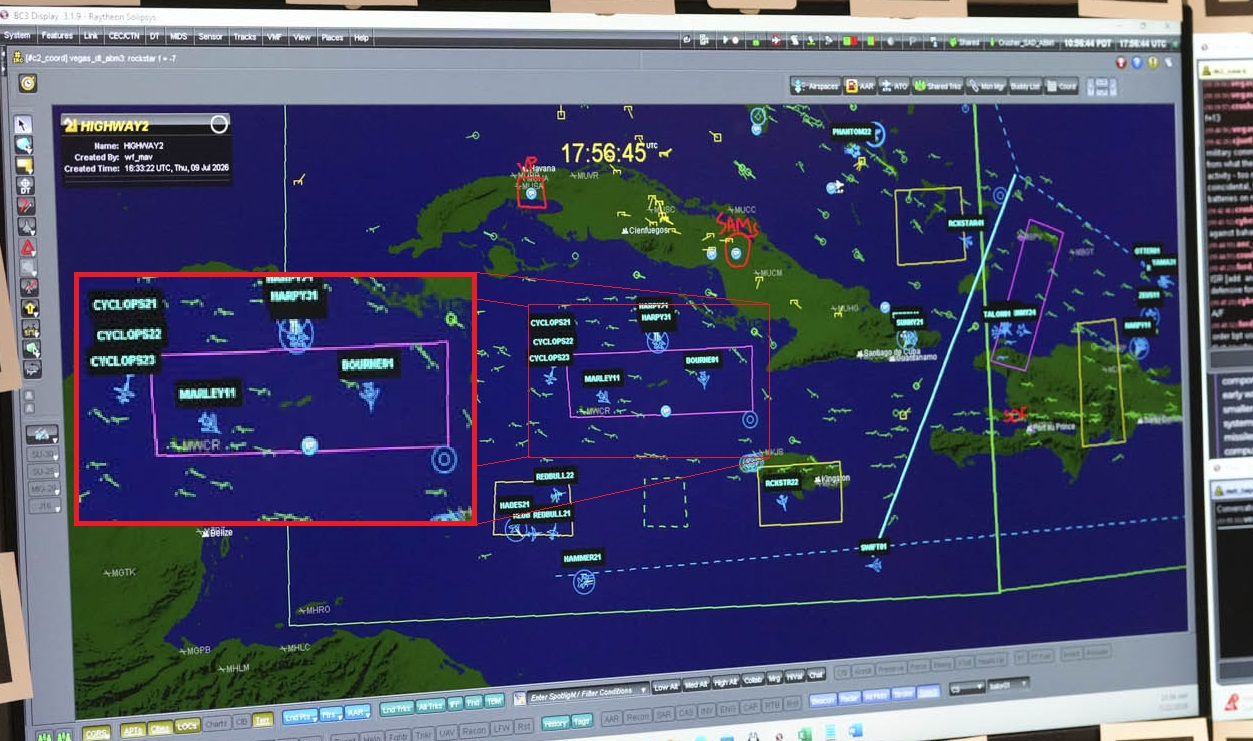Viewport: 1253px width, 741px height.
Task: Click the Havana label on the map
Action: click(543, 169)
